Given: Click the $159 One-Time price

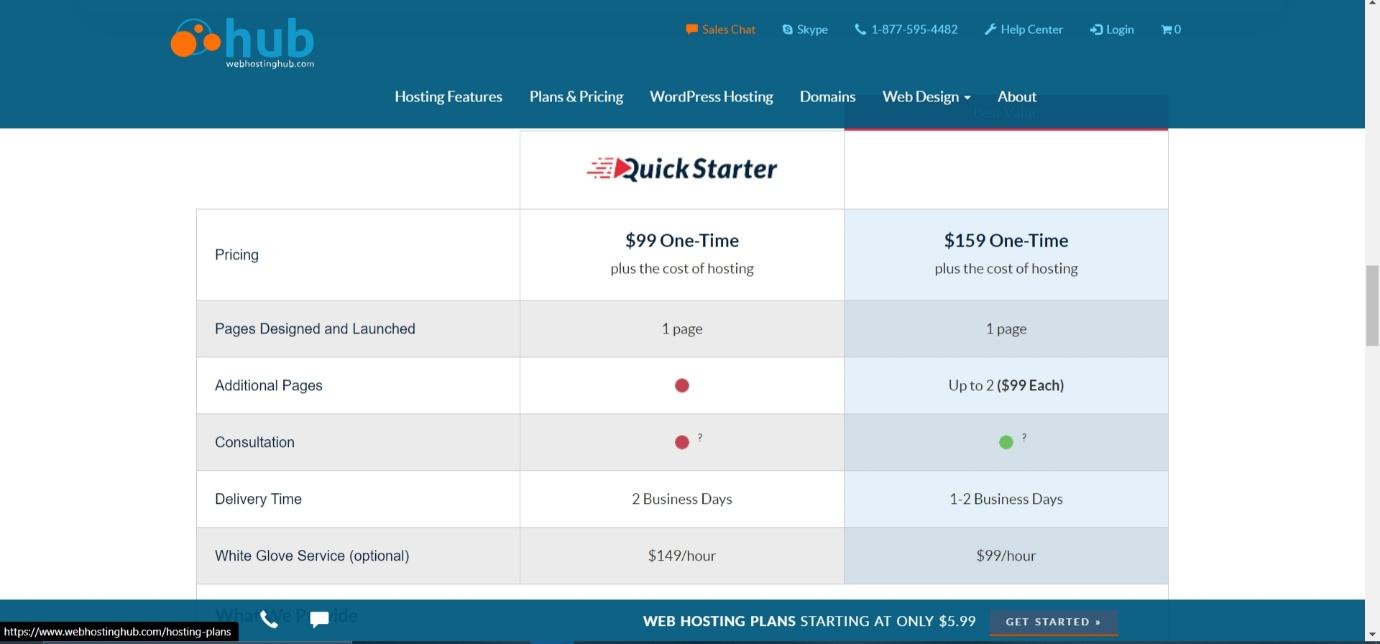Looking at the screenshot, I should tap(1006, 240).
